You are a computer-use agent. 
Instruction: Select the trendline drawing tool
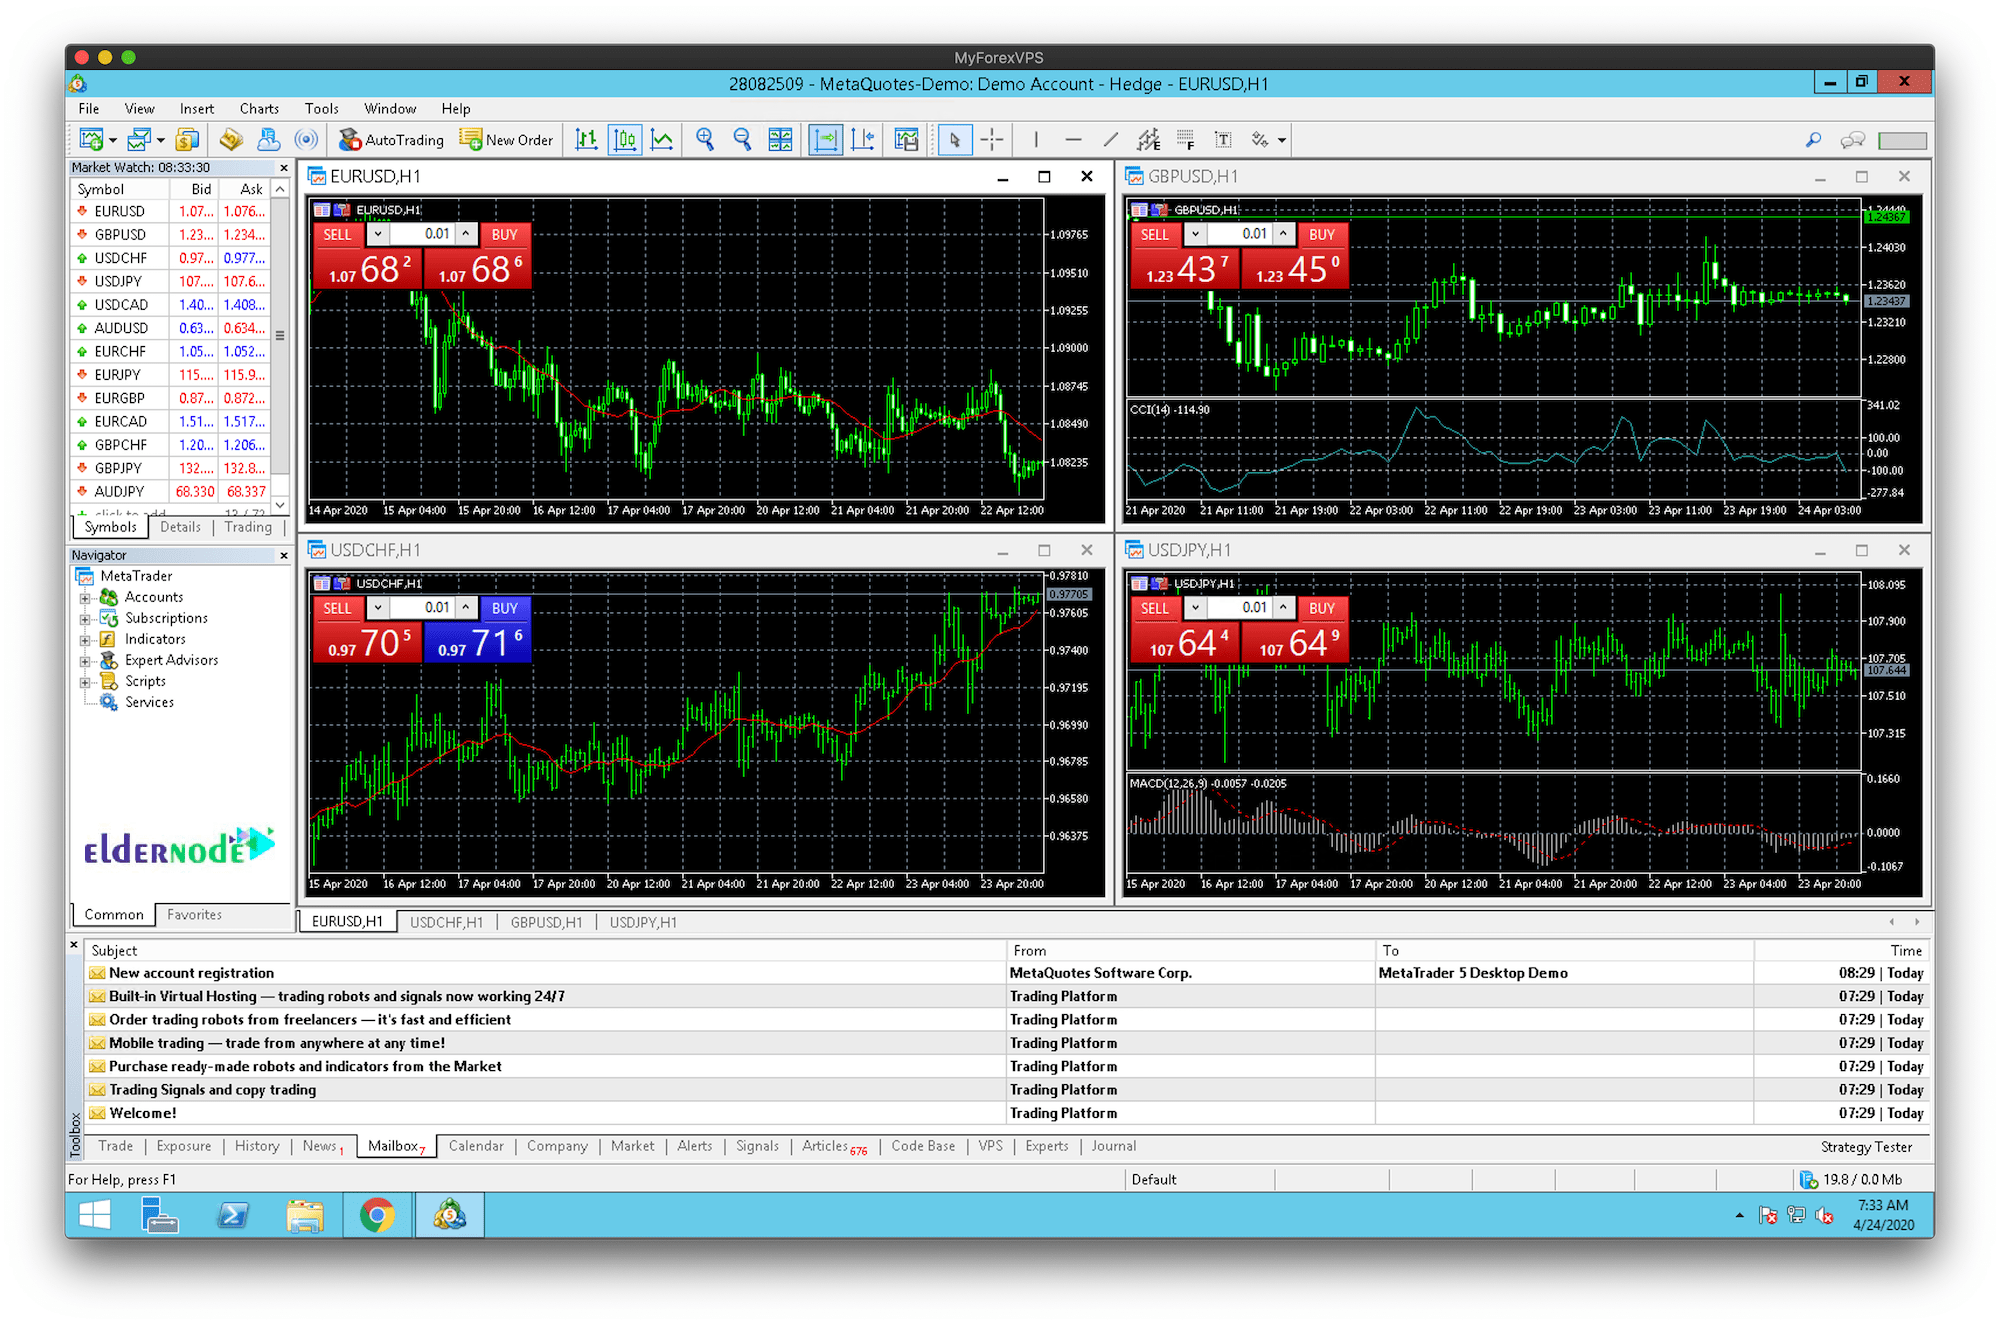(1110, 140)
